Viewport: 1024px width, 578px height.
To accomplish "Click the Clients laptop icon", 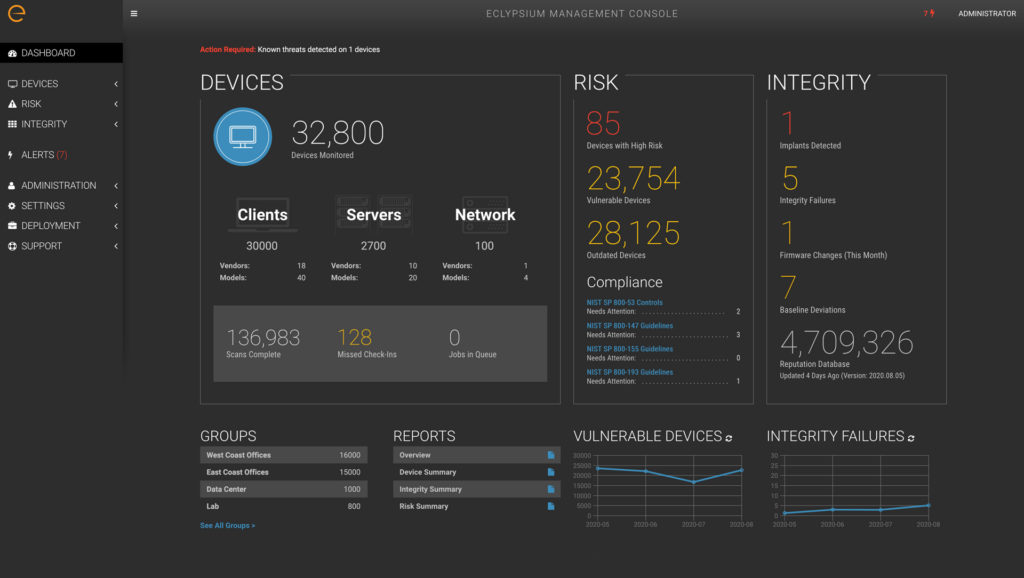I will [x=262, y=214].
